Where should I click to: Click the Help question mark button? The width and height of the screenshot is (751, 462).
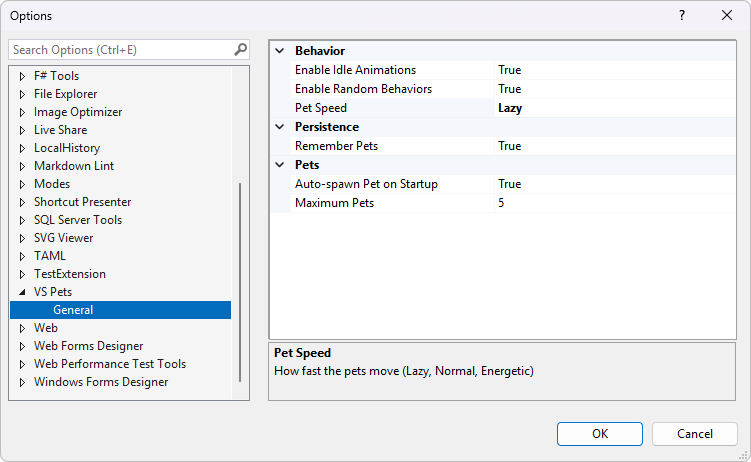coord(681,15)
